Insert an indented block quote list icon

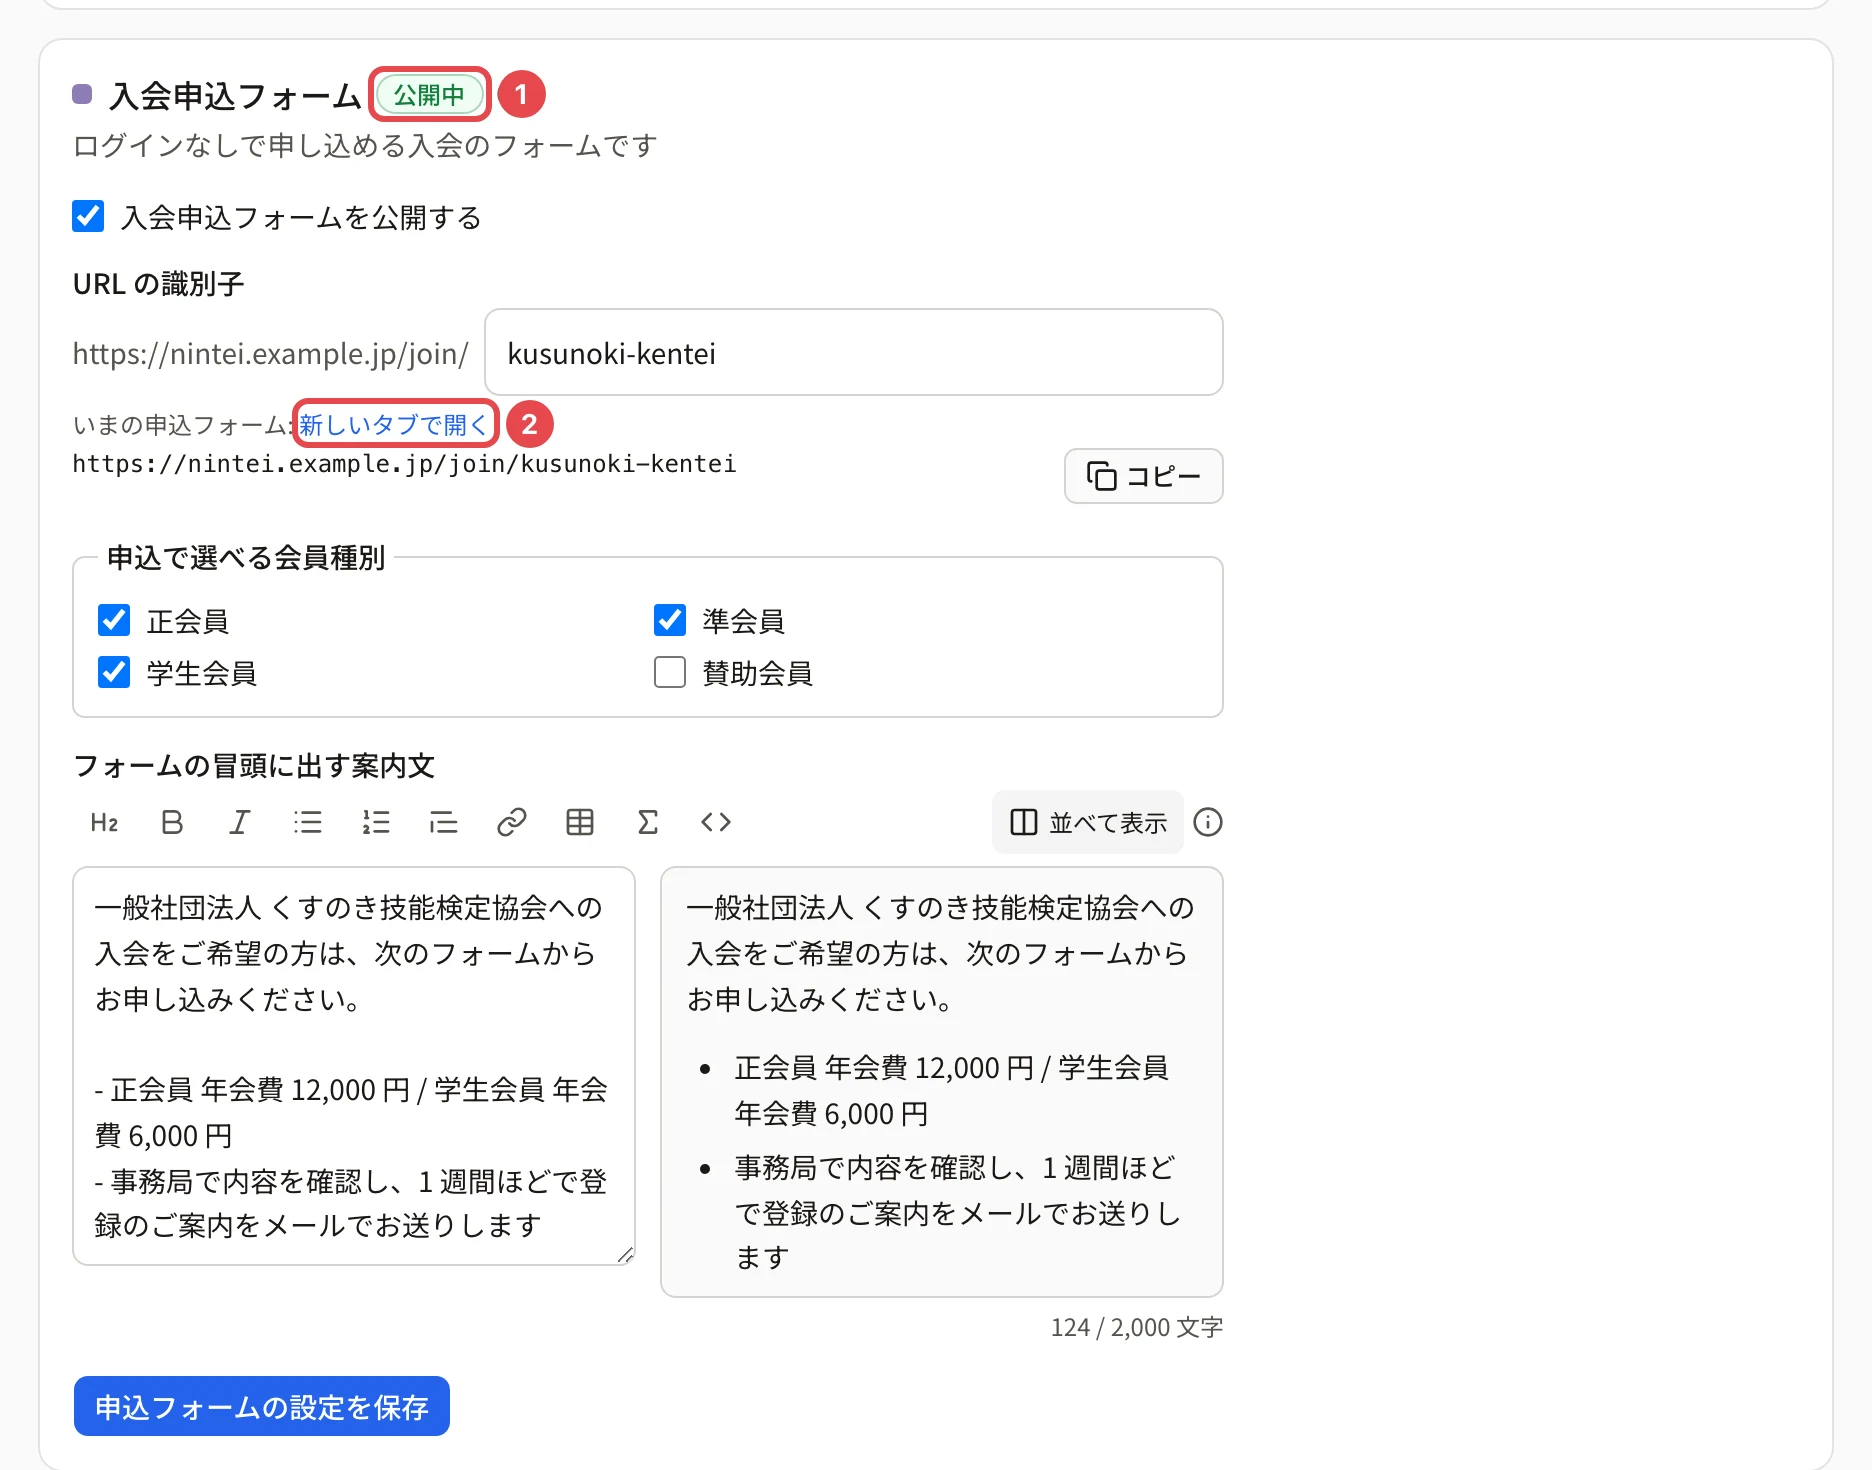[444, 822]
